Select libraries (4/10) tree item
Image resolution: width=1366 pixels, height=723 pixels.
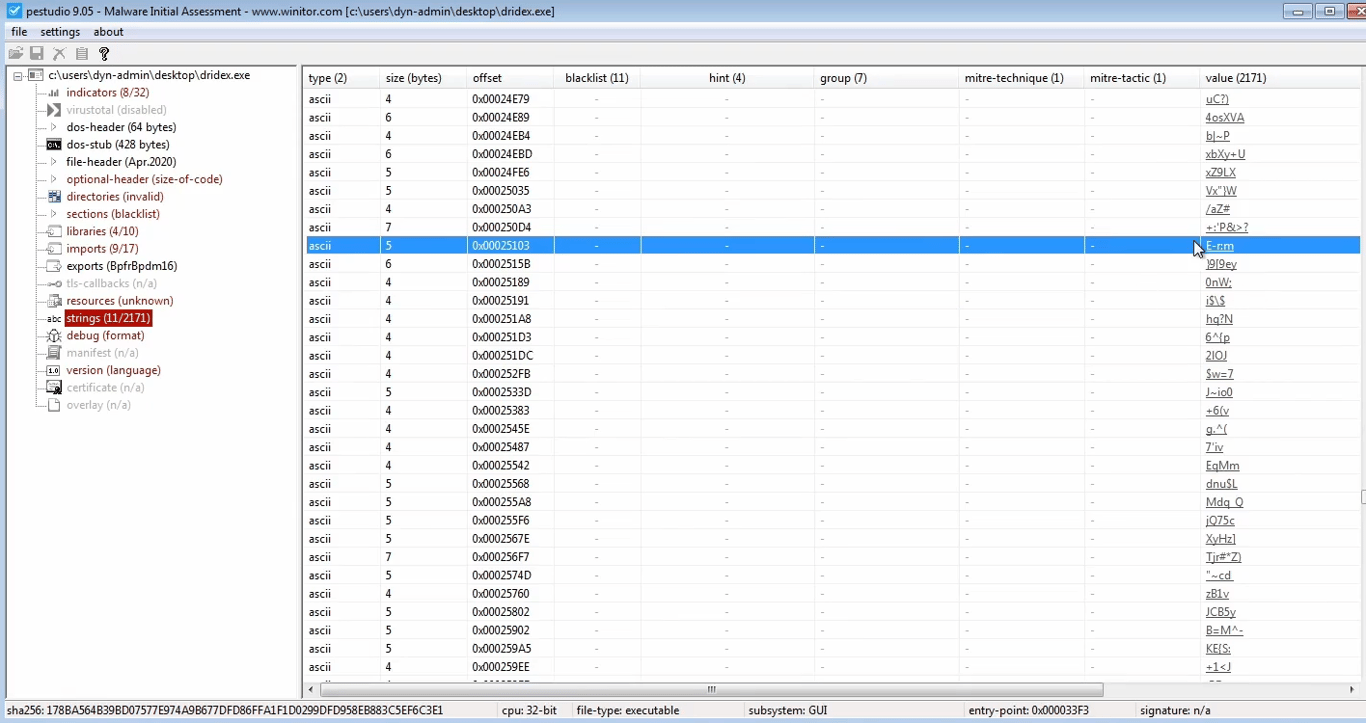(102, 231)
